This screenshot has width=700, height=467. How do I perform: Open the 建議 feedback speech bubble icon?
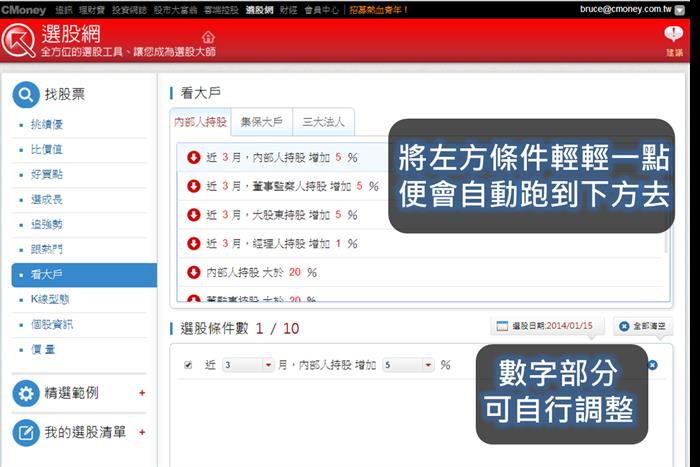[674, 34]
